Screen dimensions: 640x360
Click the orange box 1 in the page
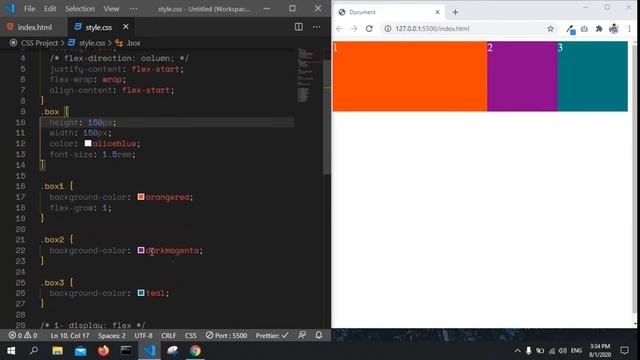[x=410, y=76]
